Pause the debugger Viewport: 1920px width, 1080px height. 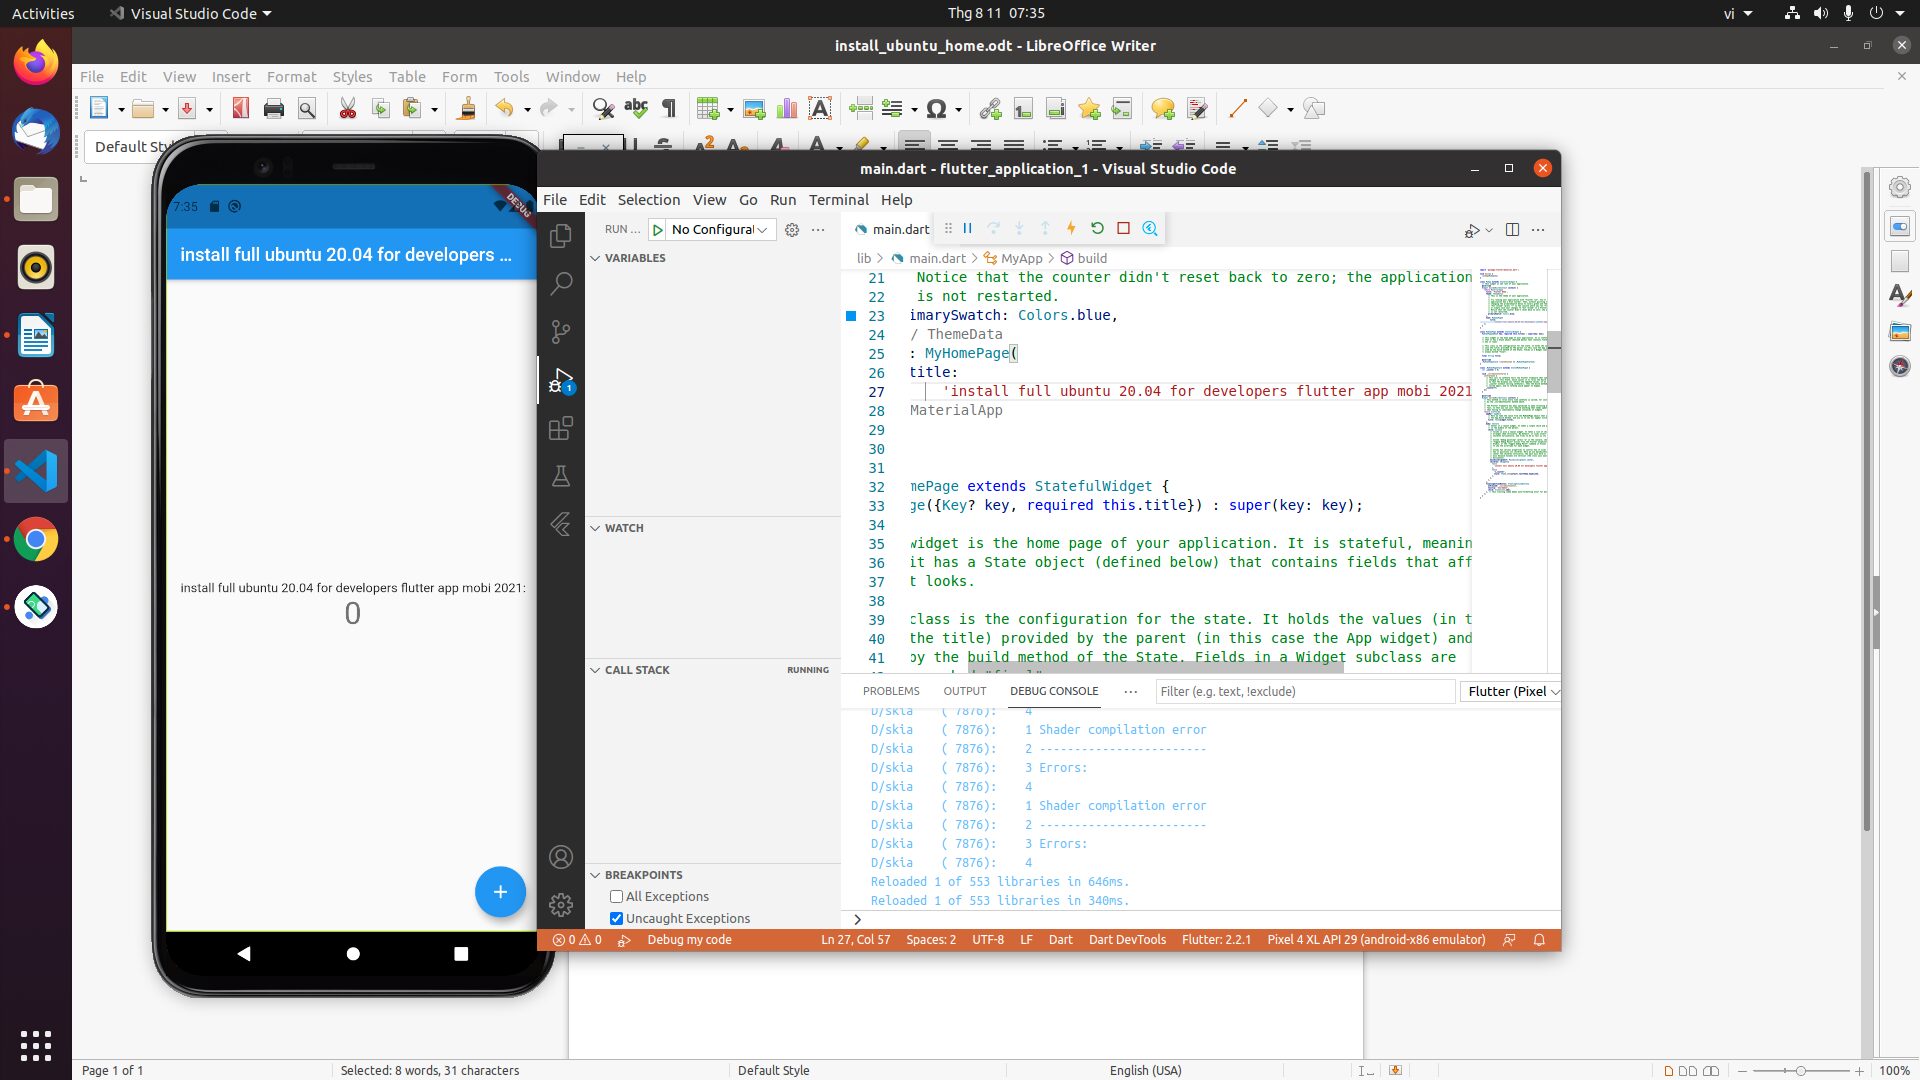(967, 228)
